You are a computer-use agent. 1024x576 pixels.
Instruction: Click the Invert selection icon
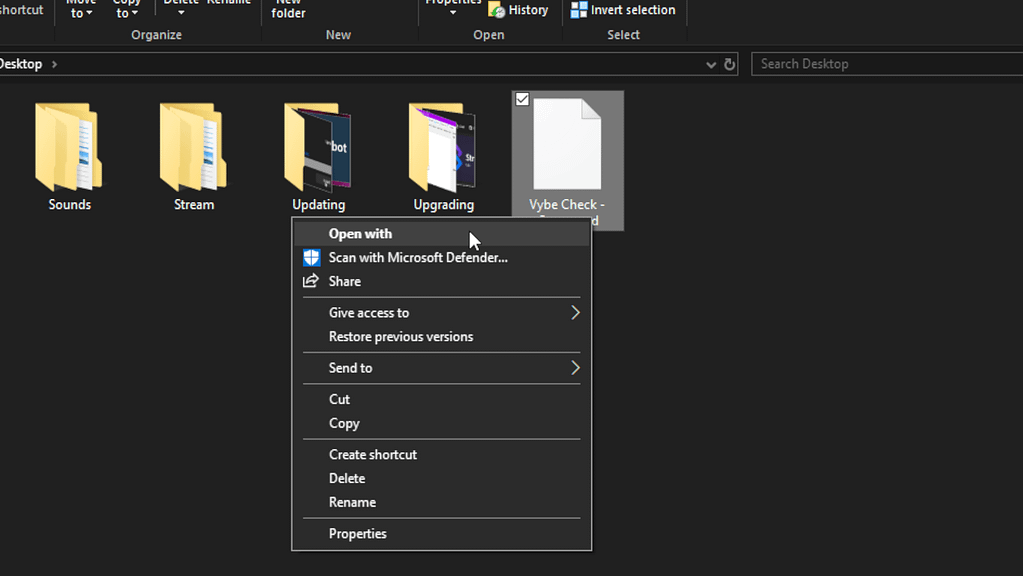579,10
